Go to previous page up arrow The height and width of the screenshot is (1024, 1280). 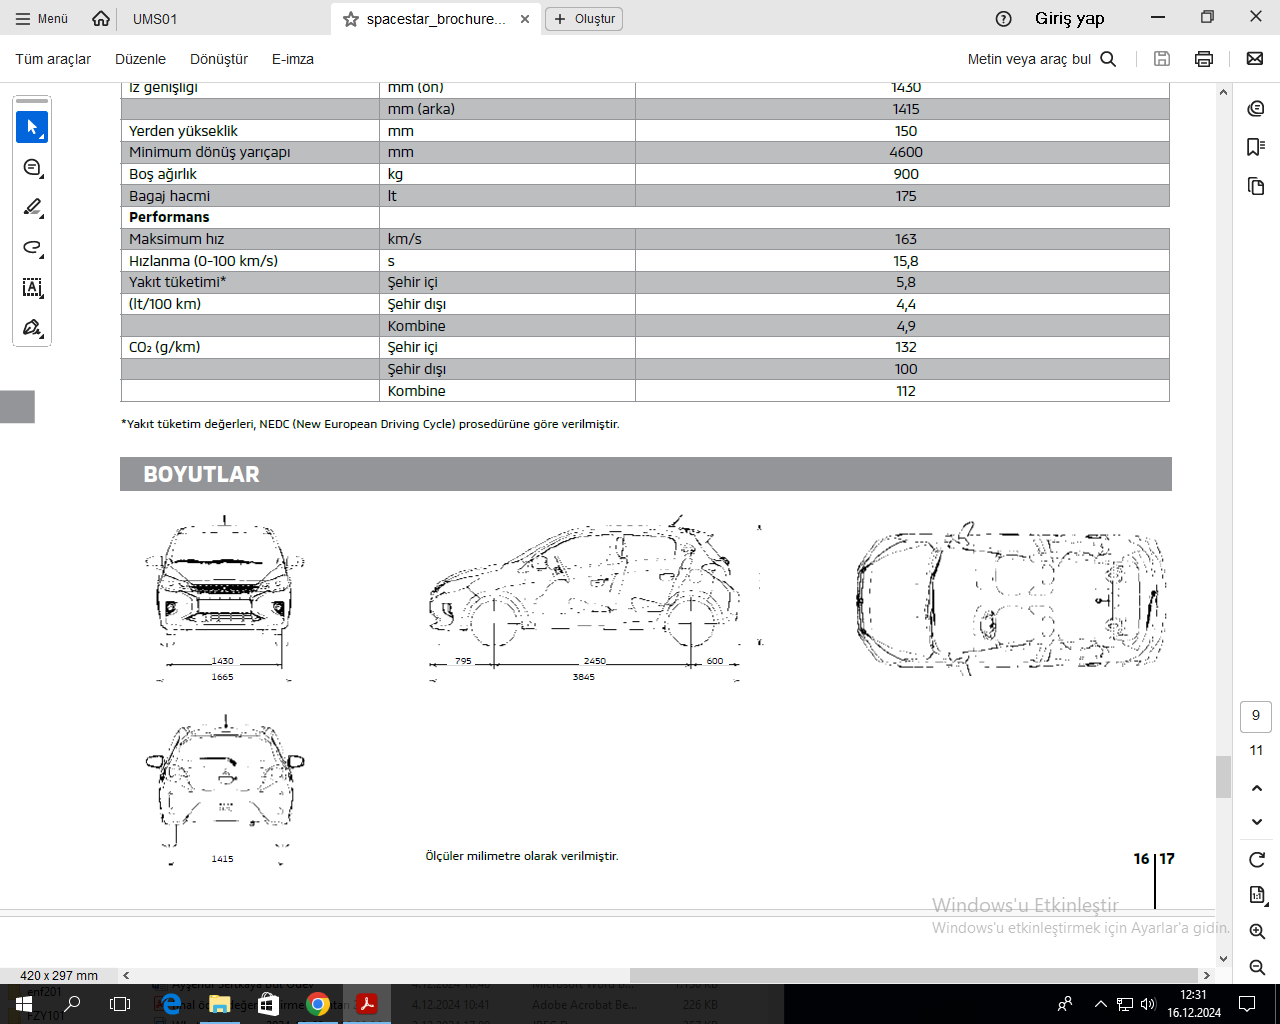tap(1257, 788)
